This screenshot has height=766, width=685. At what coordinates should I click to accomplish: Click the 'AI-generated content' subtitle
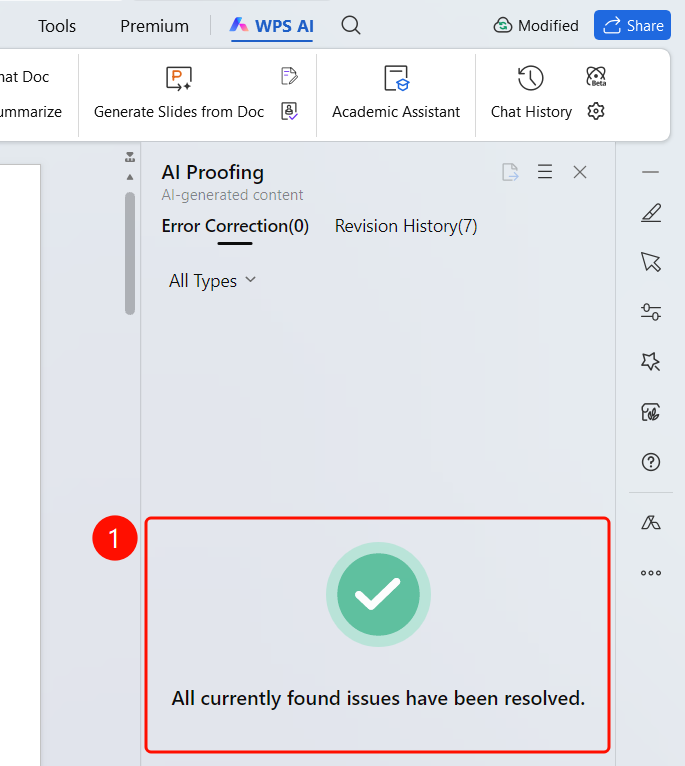pyautogui.click(x=232, y=195)
